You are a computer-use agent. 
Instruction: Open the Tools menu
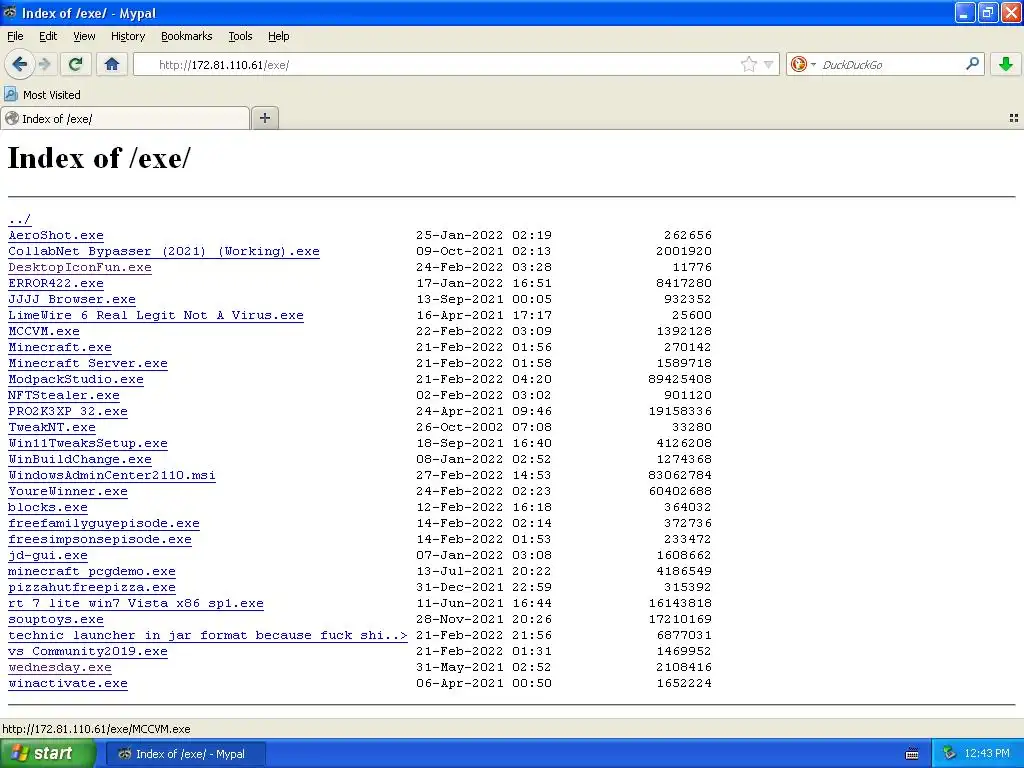coord(240,36)
